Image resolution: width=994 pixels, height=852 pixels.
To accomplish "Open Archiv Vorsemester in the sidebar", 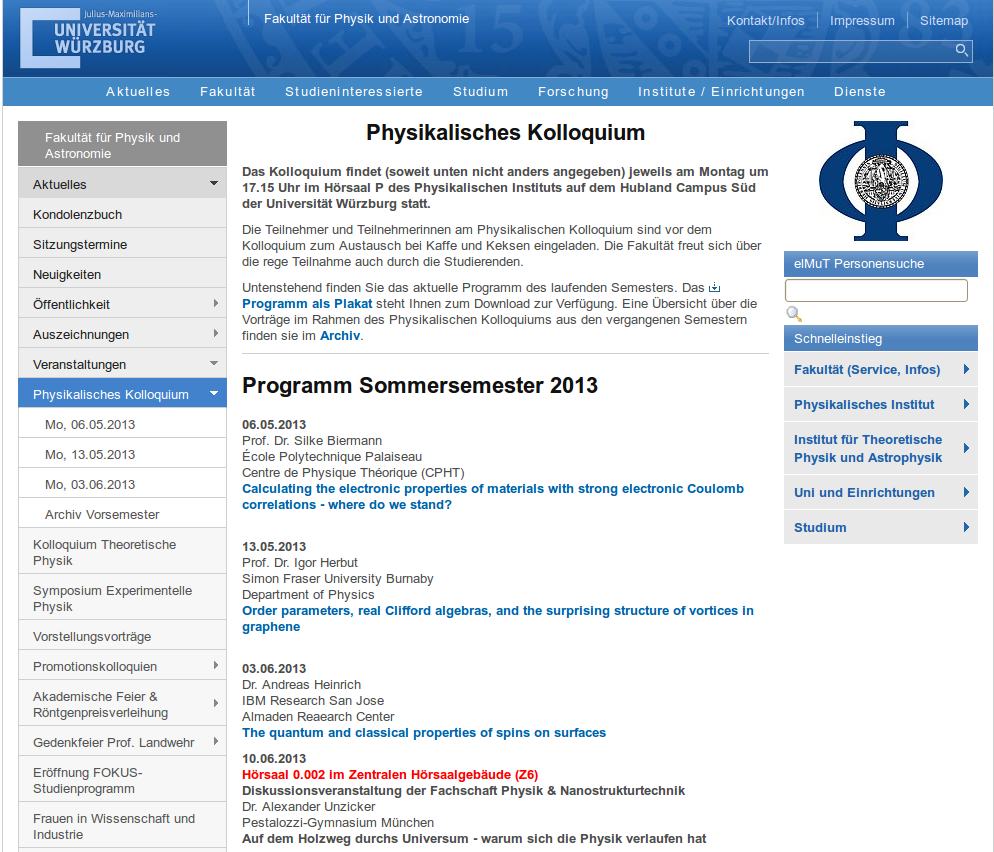I will (122, 514).
